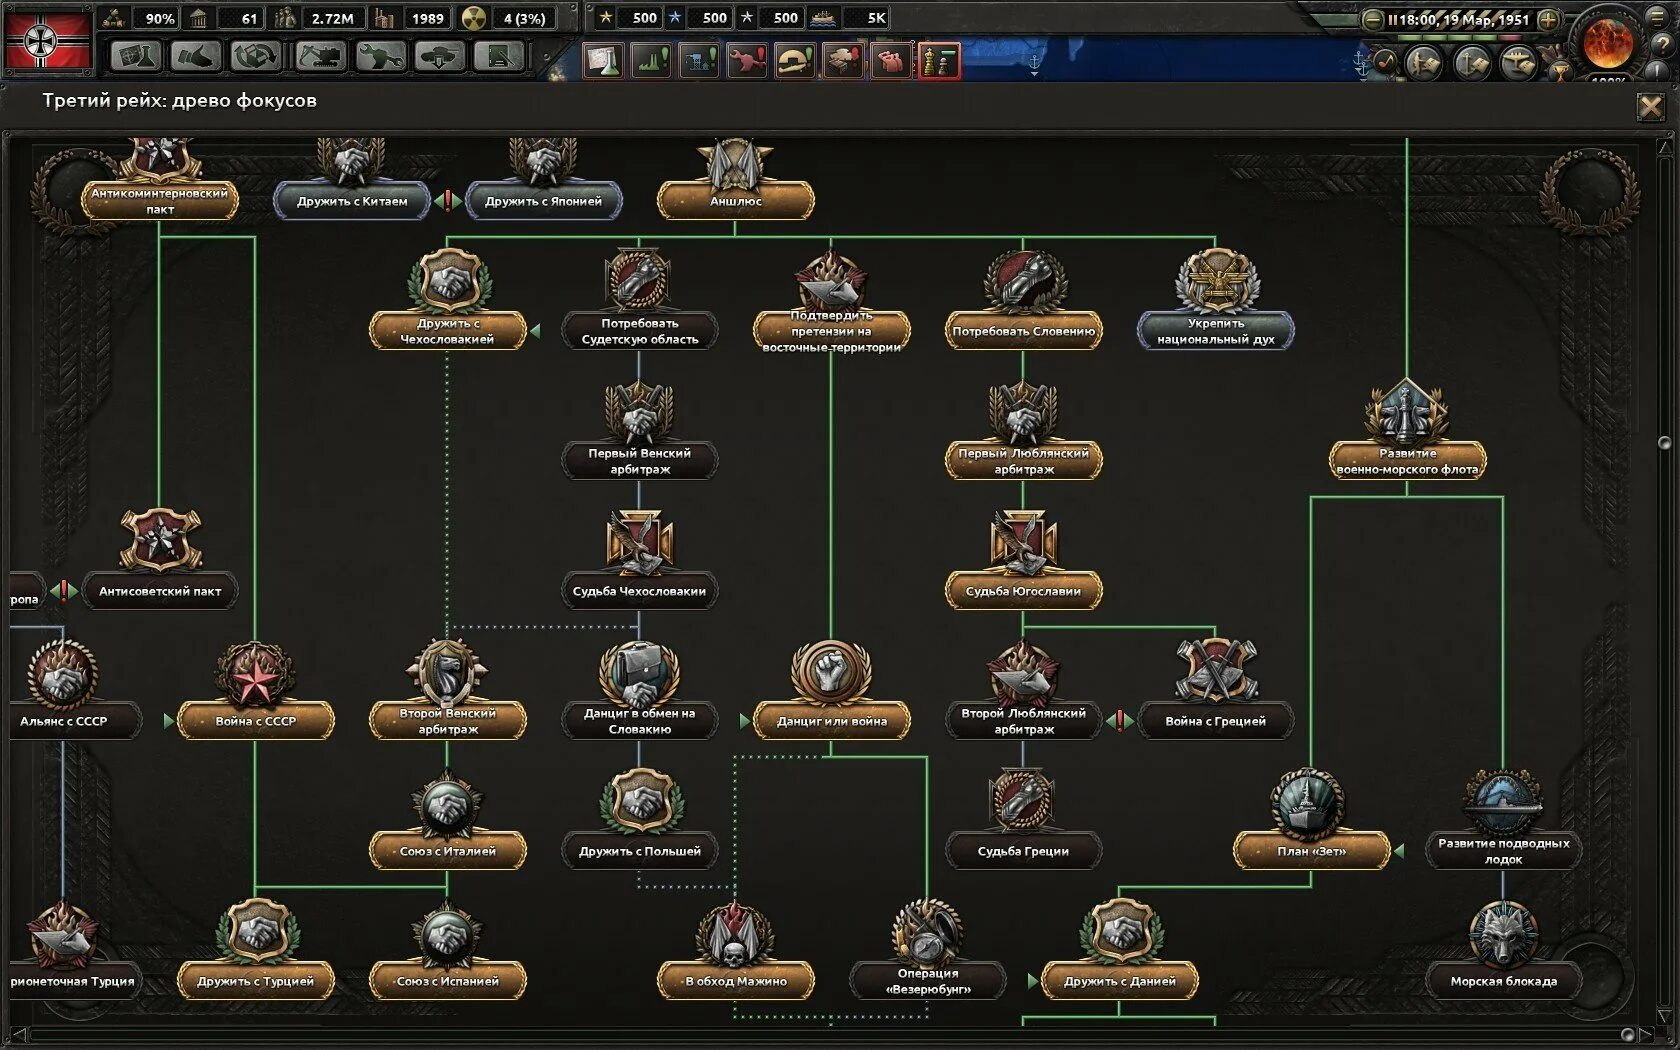Click the national focus chess-piece alert

(x=939, y=60)
